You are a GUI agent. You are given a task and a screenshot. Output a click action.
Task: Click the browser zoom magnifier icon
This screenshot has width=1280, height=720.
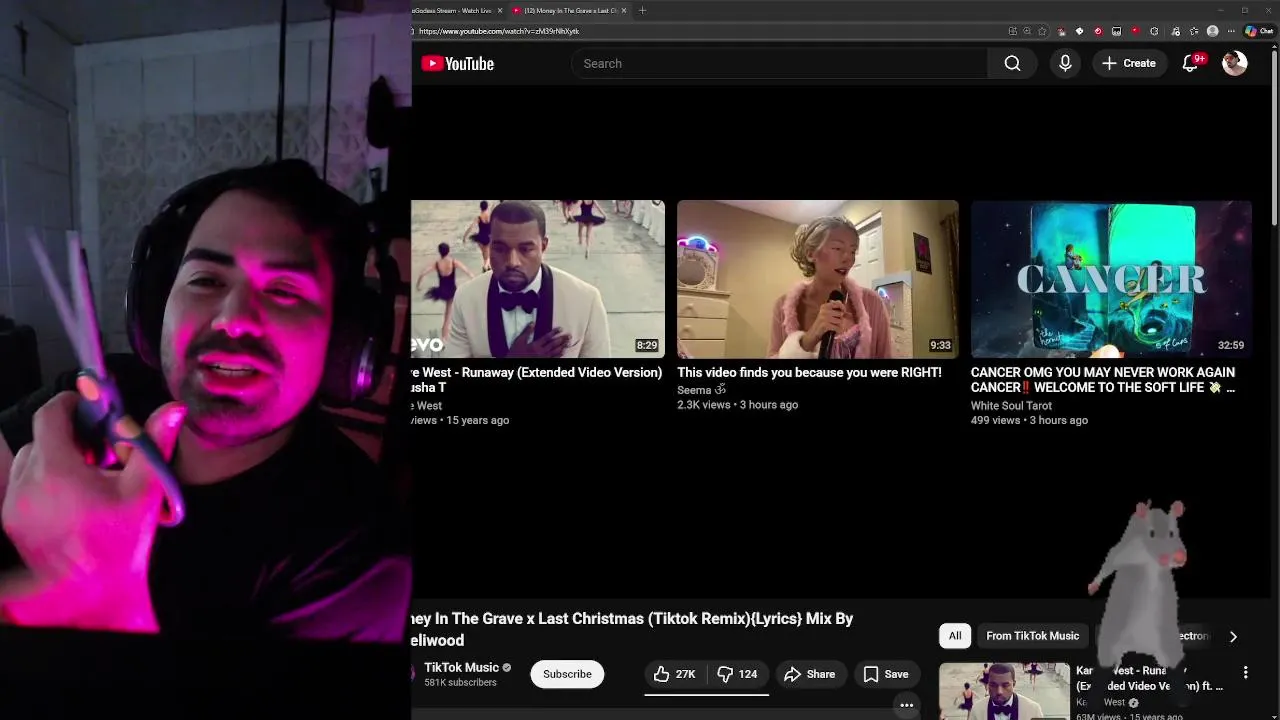(x=1027, y=31)
